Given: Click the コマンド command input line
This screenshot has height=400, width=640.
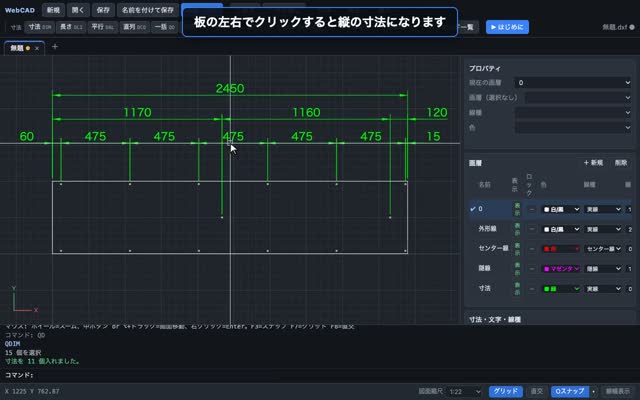Looking at the screenshot, I should click(x=320, y=375).
